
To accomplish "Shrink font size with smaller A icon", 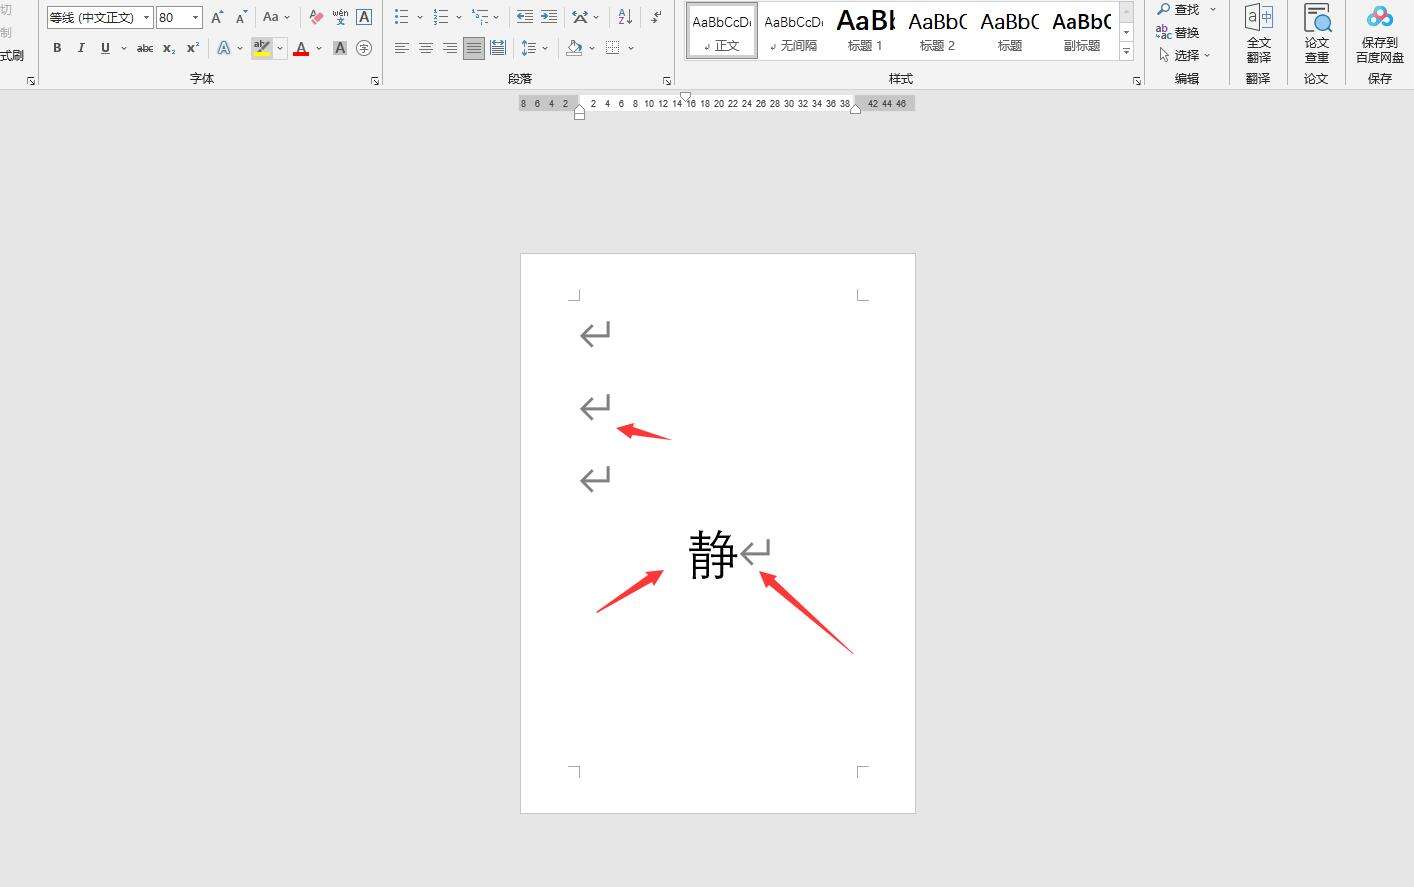I will coord(241,17).
